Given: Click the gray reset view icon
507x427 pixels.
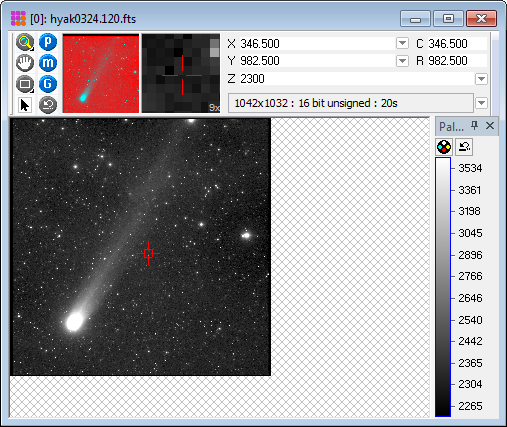Looking at the screenshot, I should (48, 105).
